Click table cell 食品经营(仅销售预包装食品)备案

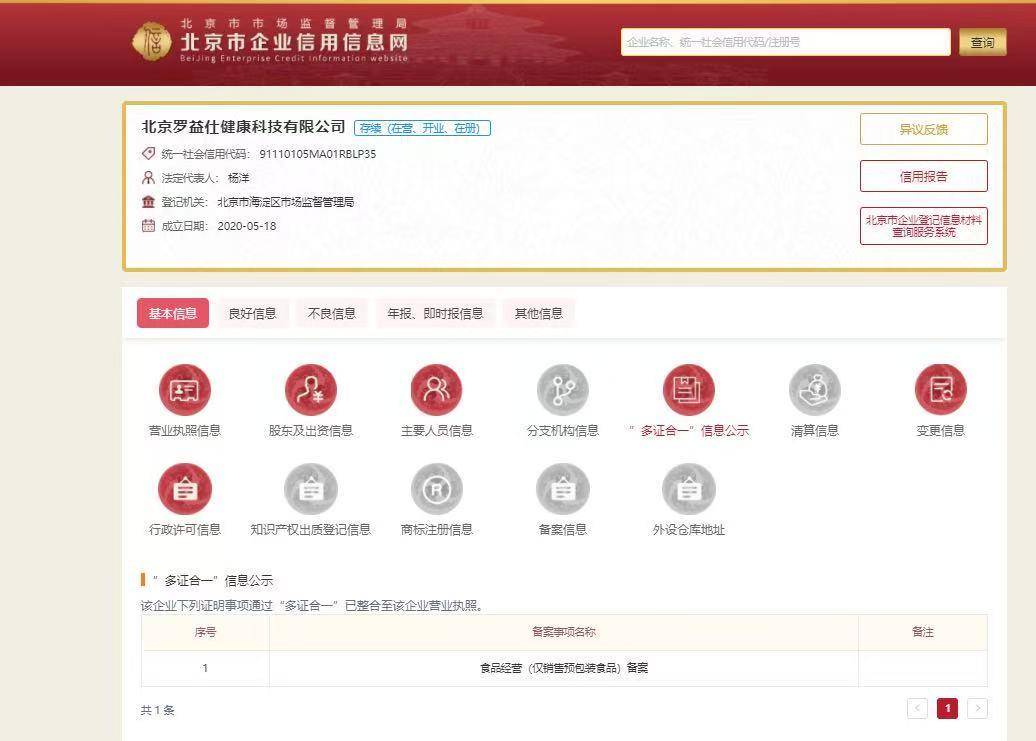tap(564, 668)
